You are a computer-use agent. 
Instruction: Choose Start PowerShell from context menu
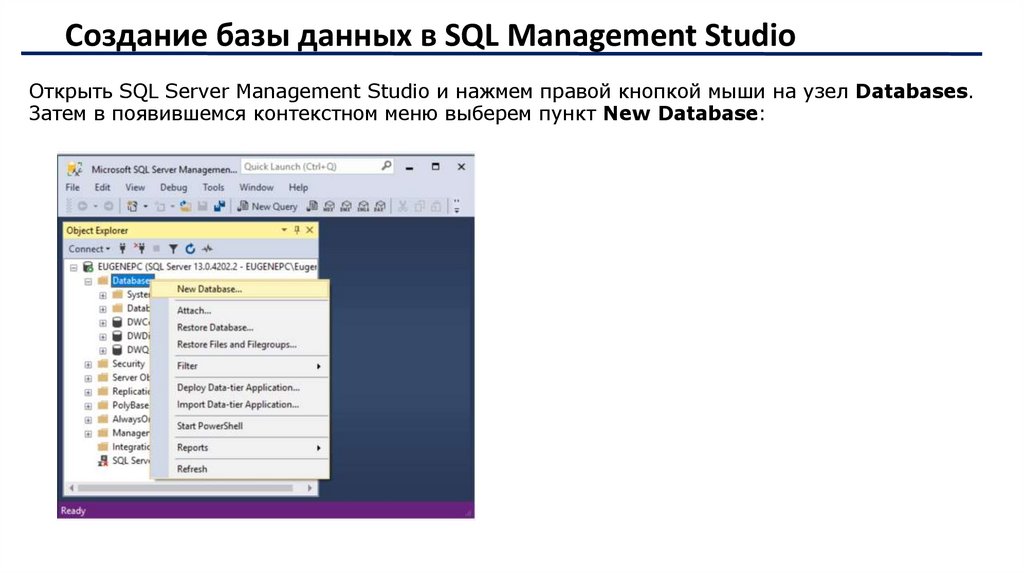pos(240,426)
